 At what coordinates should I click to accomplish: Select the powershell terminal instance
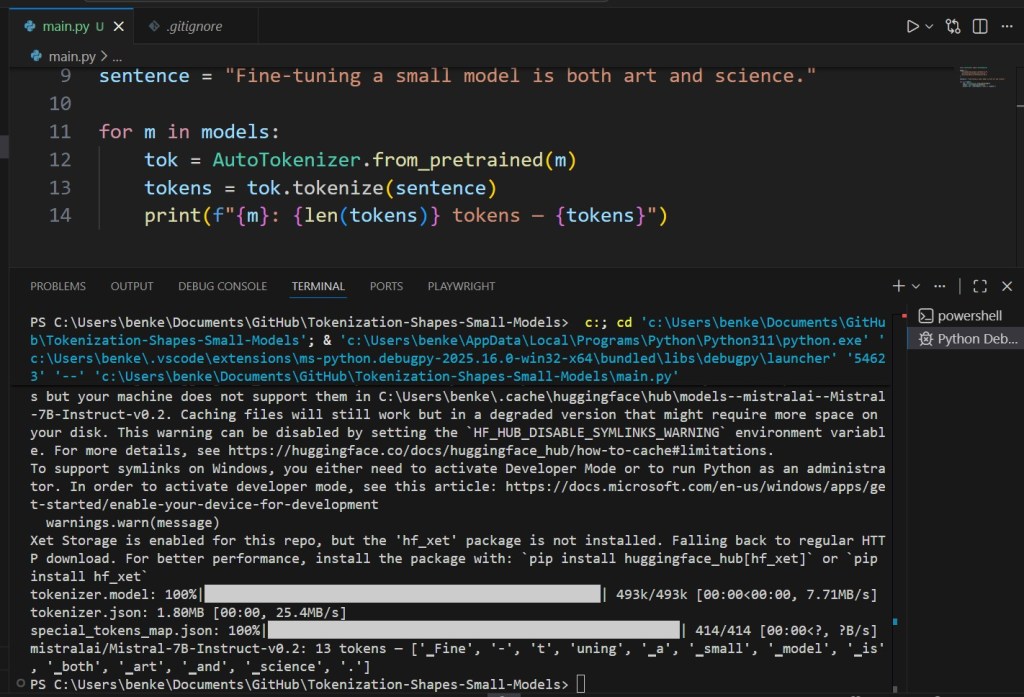(968, 315)
